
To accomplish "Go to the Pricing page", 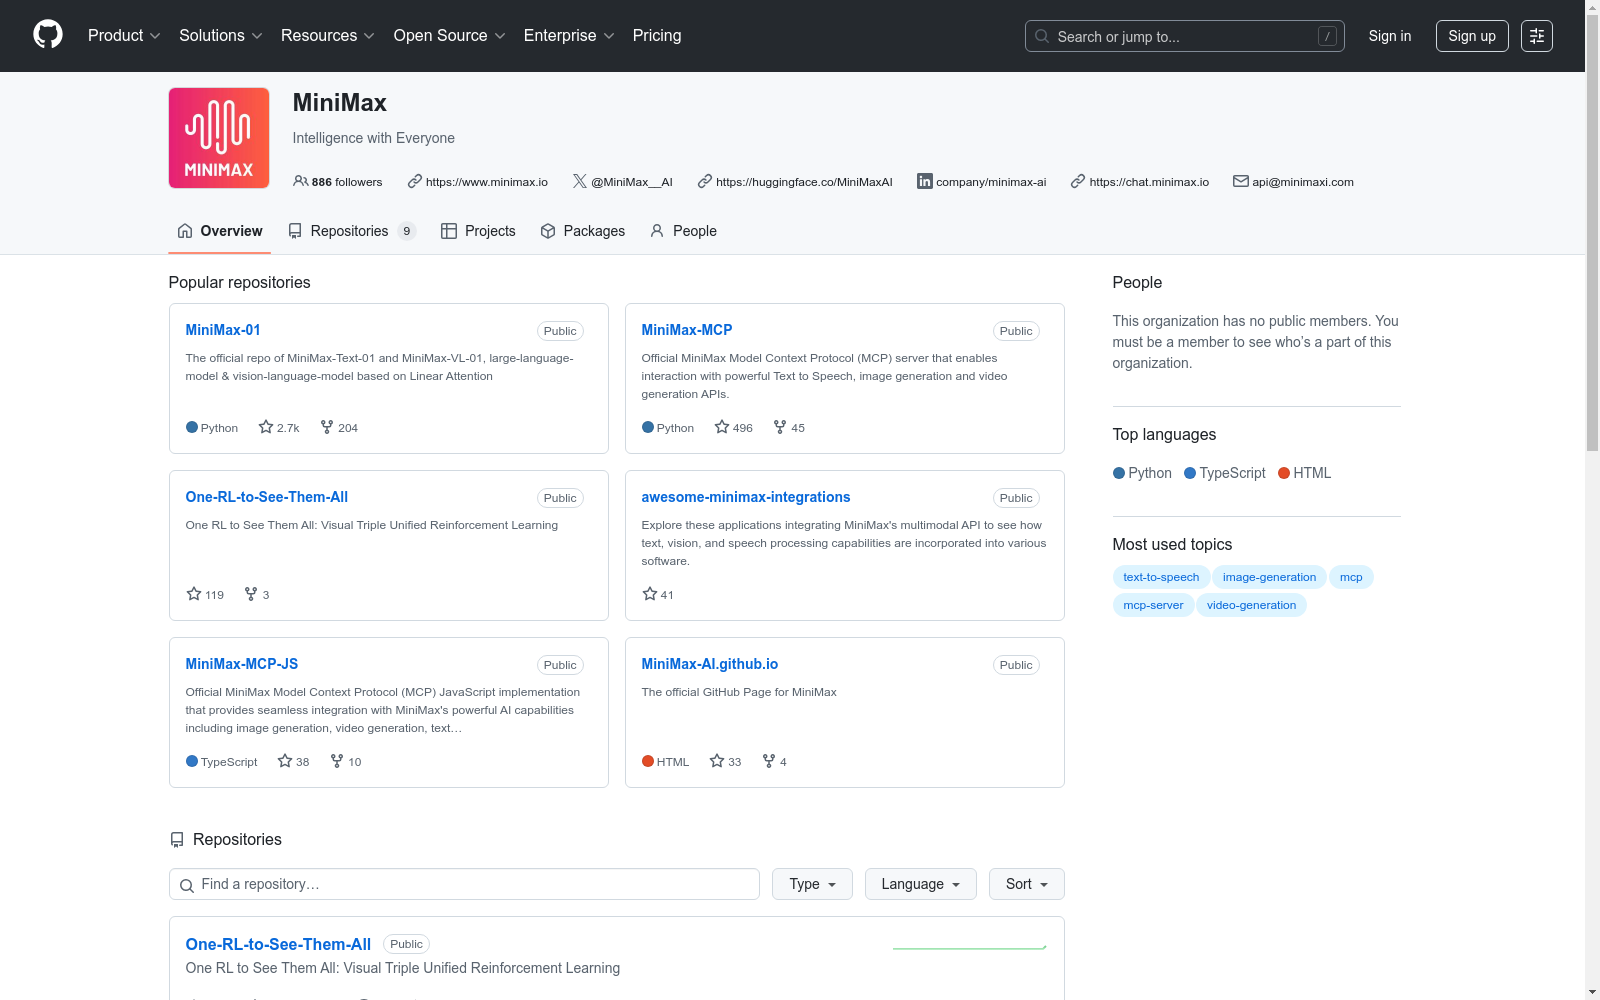I will (657, 36).
